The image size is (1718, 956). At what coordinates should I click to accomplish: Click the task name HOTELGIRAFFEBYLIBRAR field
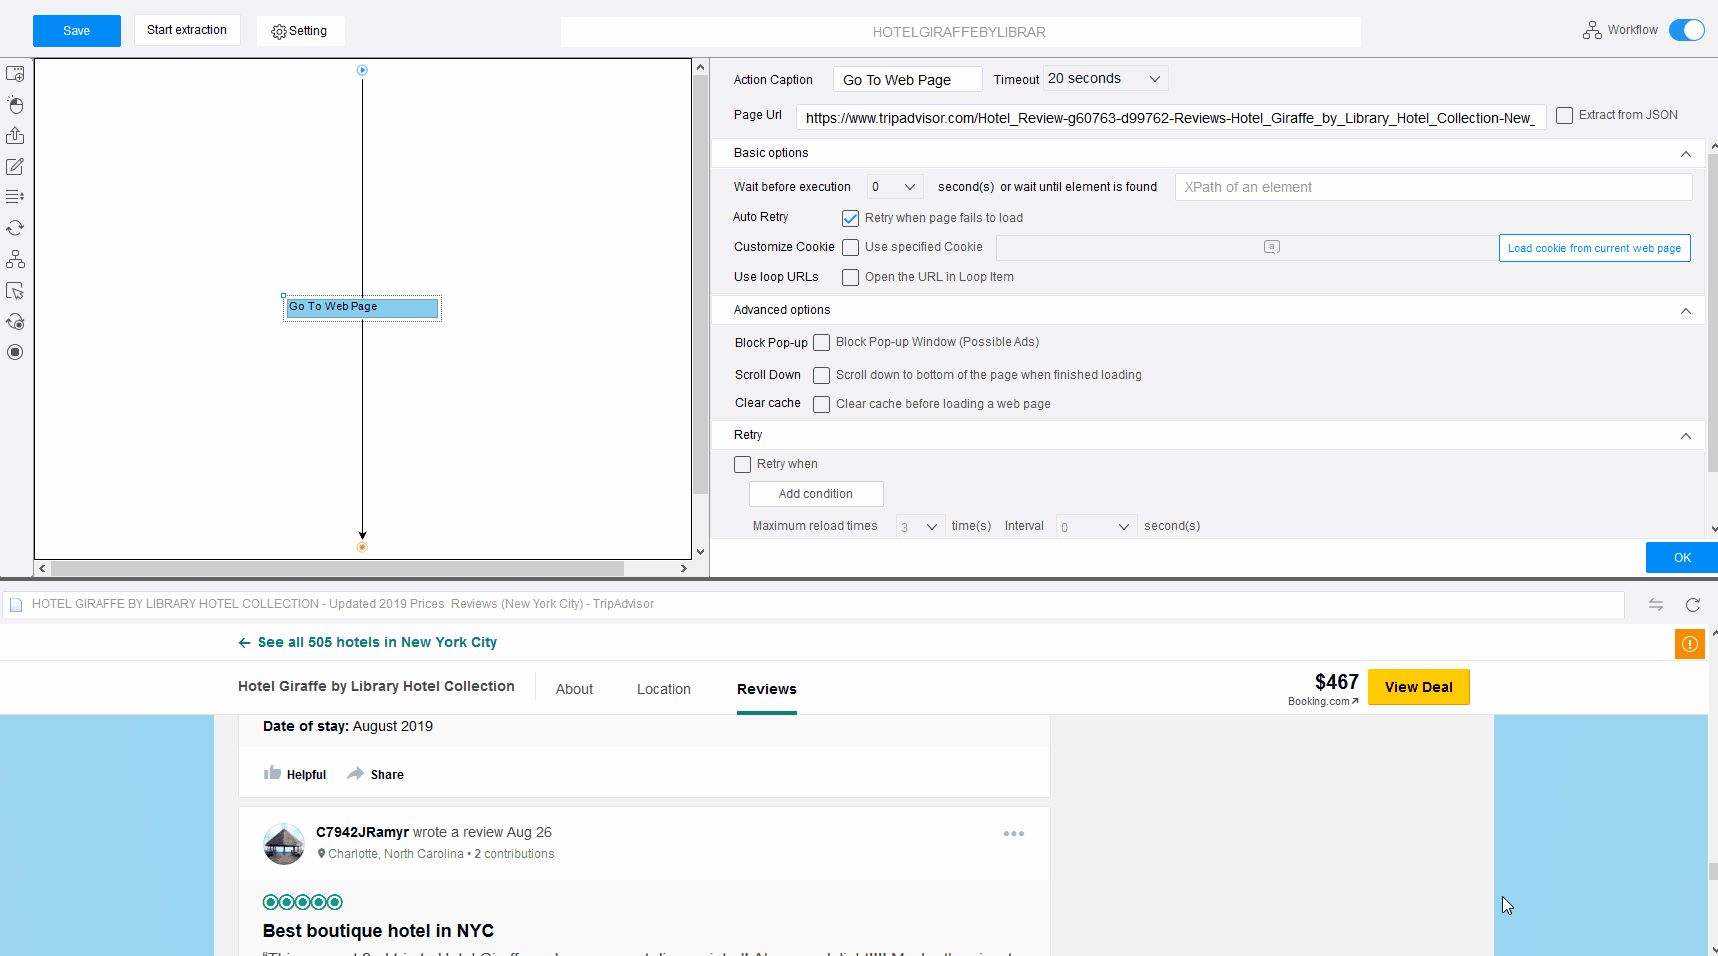[x=960, y=32]
